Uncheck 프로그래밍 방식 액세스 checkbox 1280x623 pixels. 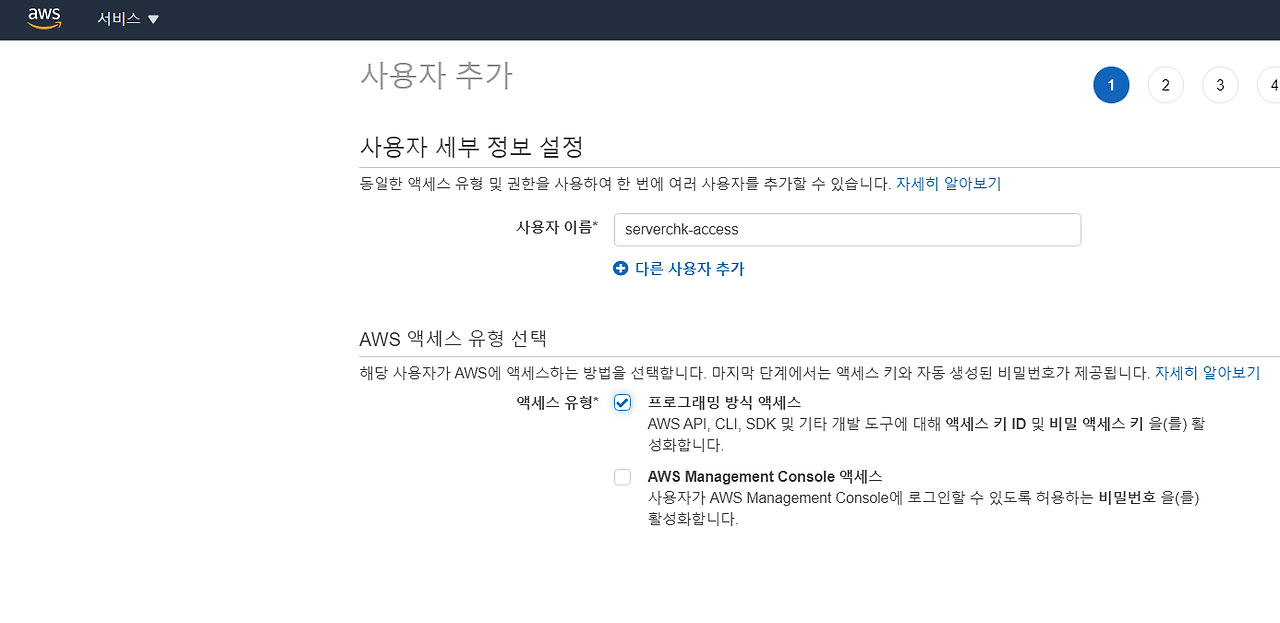pos(622,402)
